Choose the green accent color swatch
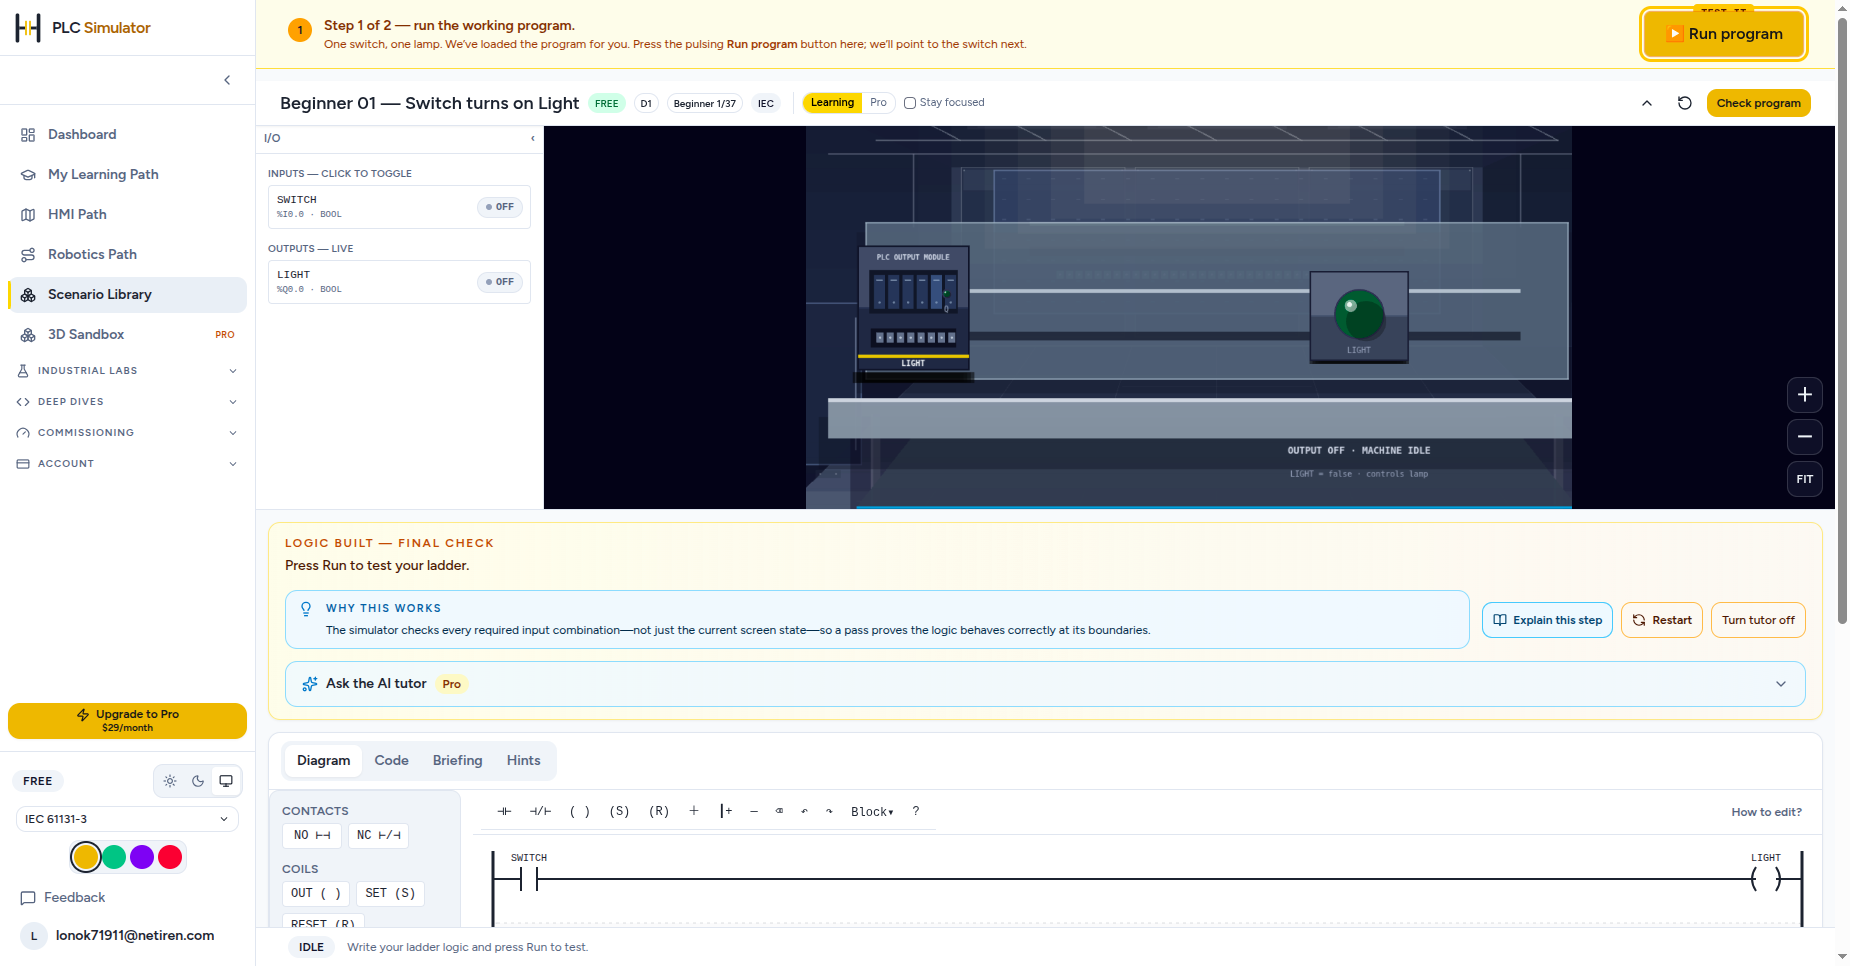 pyautogui.click(x=114, y=857)
